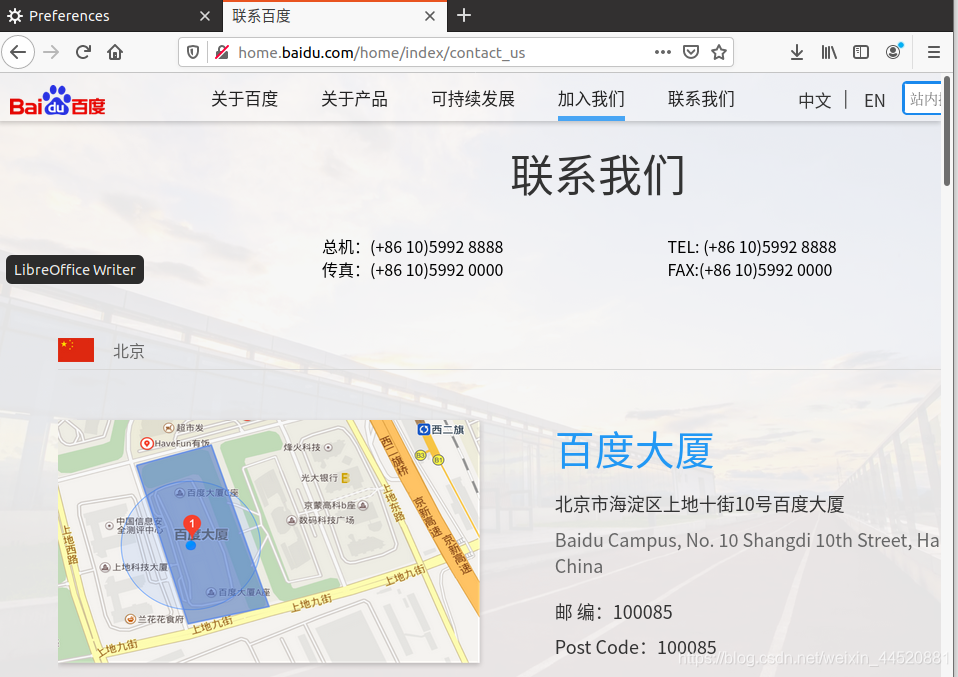Close the Preferences tab
958x677 pixels.
coord(205,16)
